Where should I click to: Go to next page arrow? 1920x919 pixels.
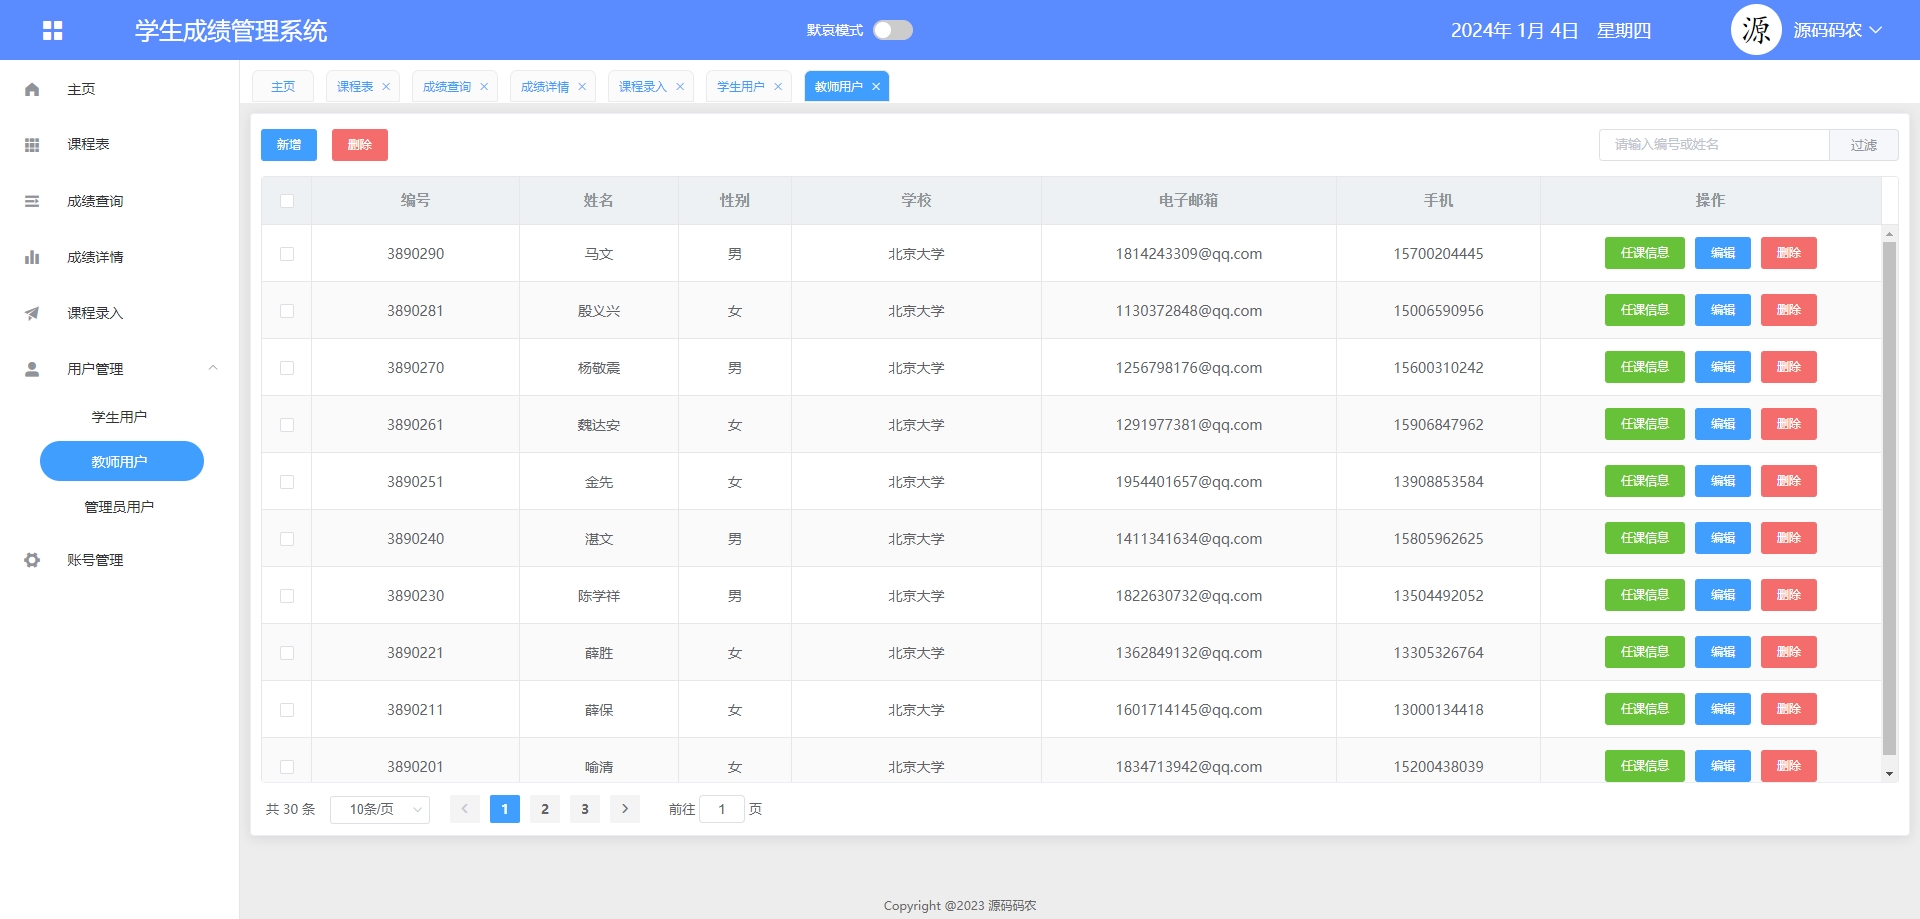[625, 809]
